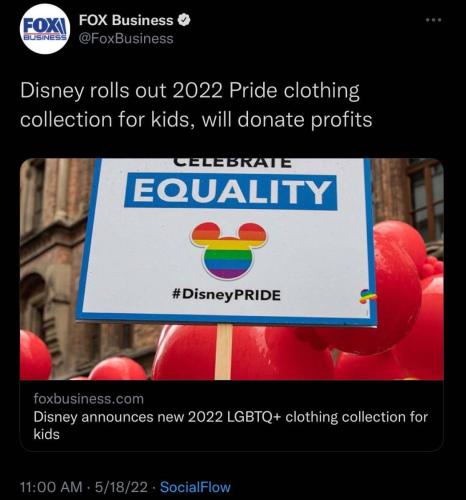Open the foxbusiness.com domain link
This screenshot has width=466, height=500.
89,399
